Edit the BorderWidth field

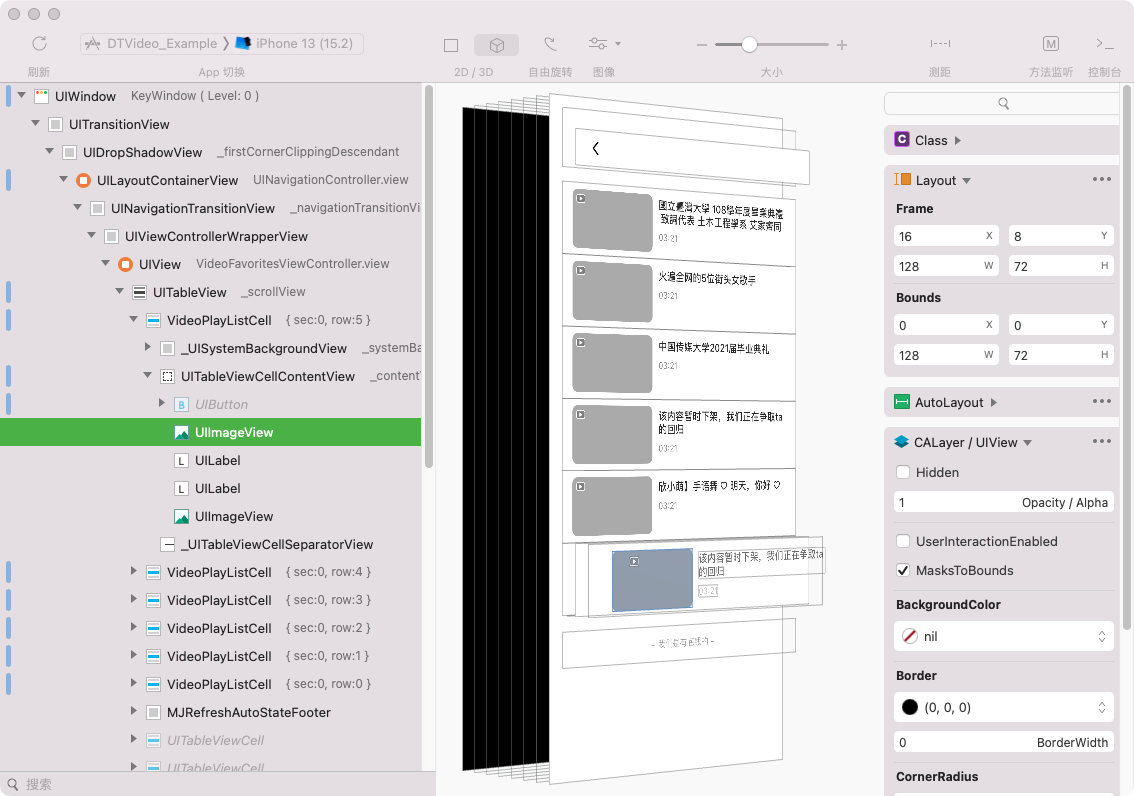1003,742
